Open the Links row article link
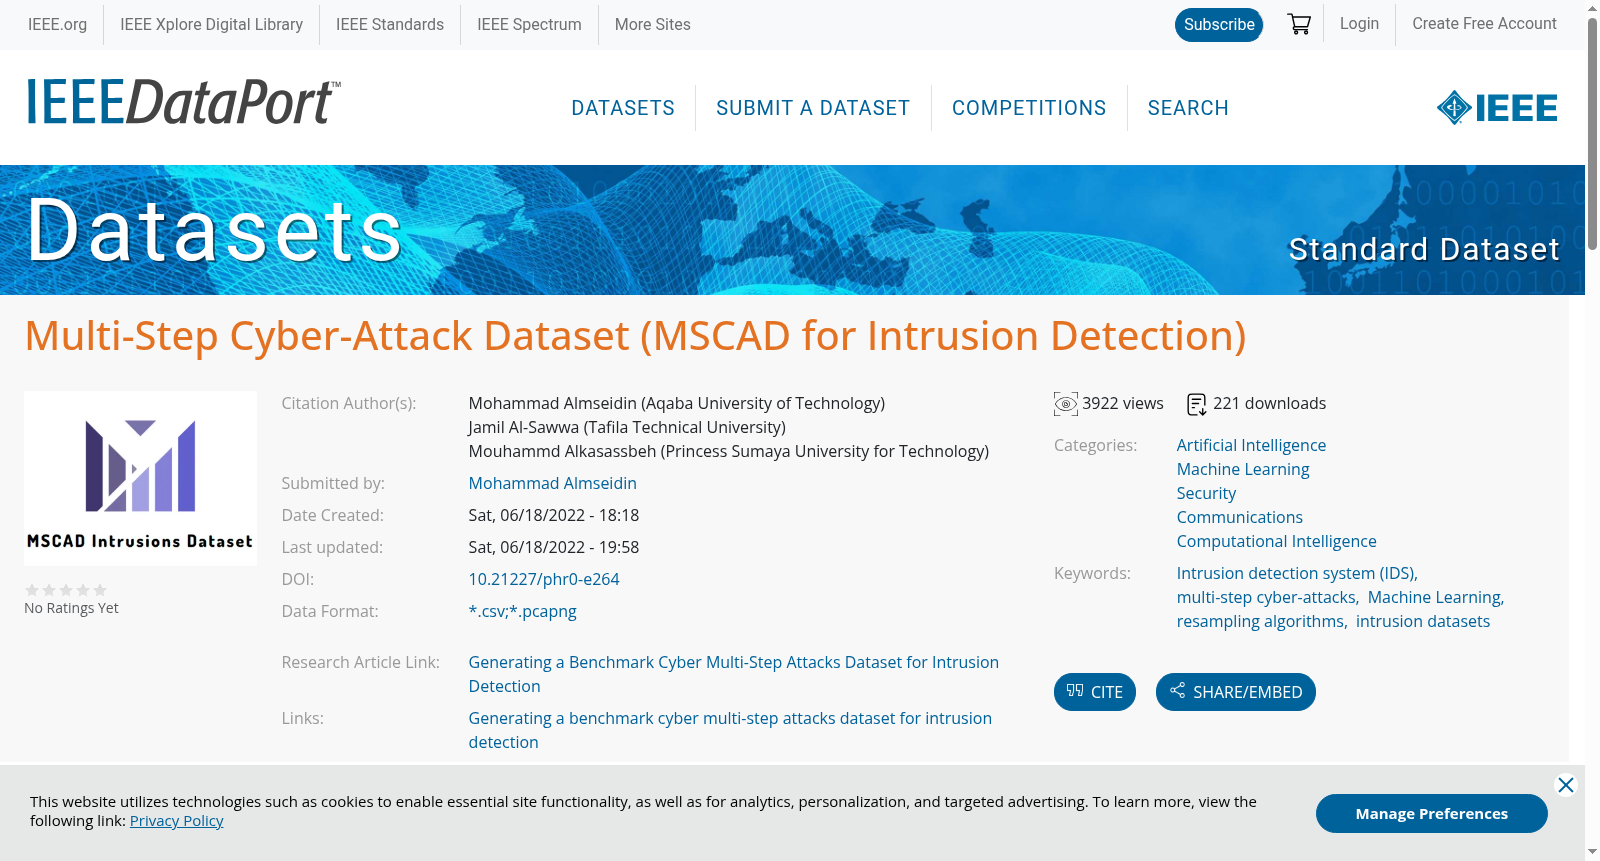The width and height of the screenshot is (1600, 861). pos(730,730)
